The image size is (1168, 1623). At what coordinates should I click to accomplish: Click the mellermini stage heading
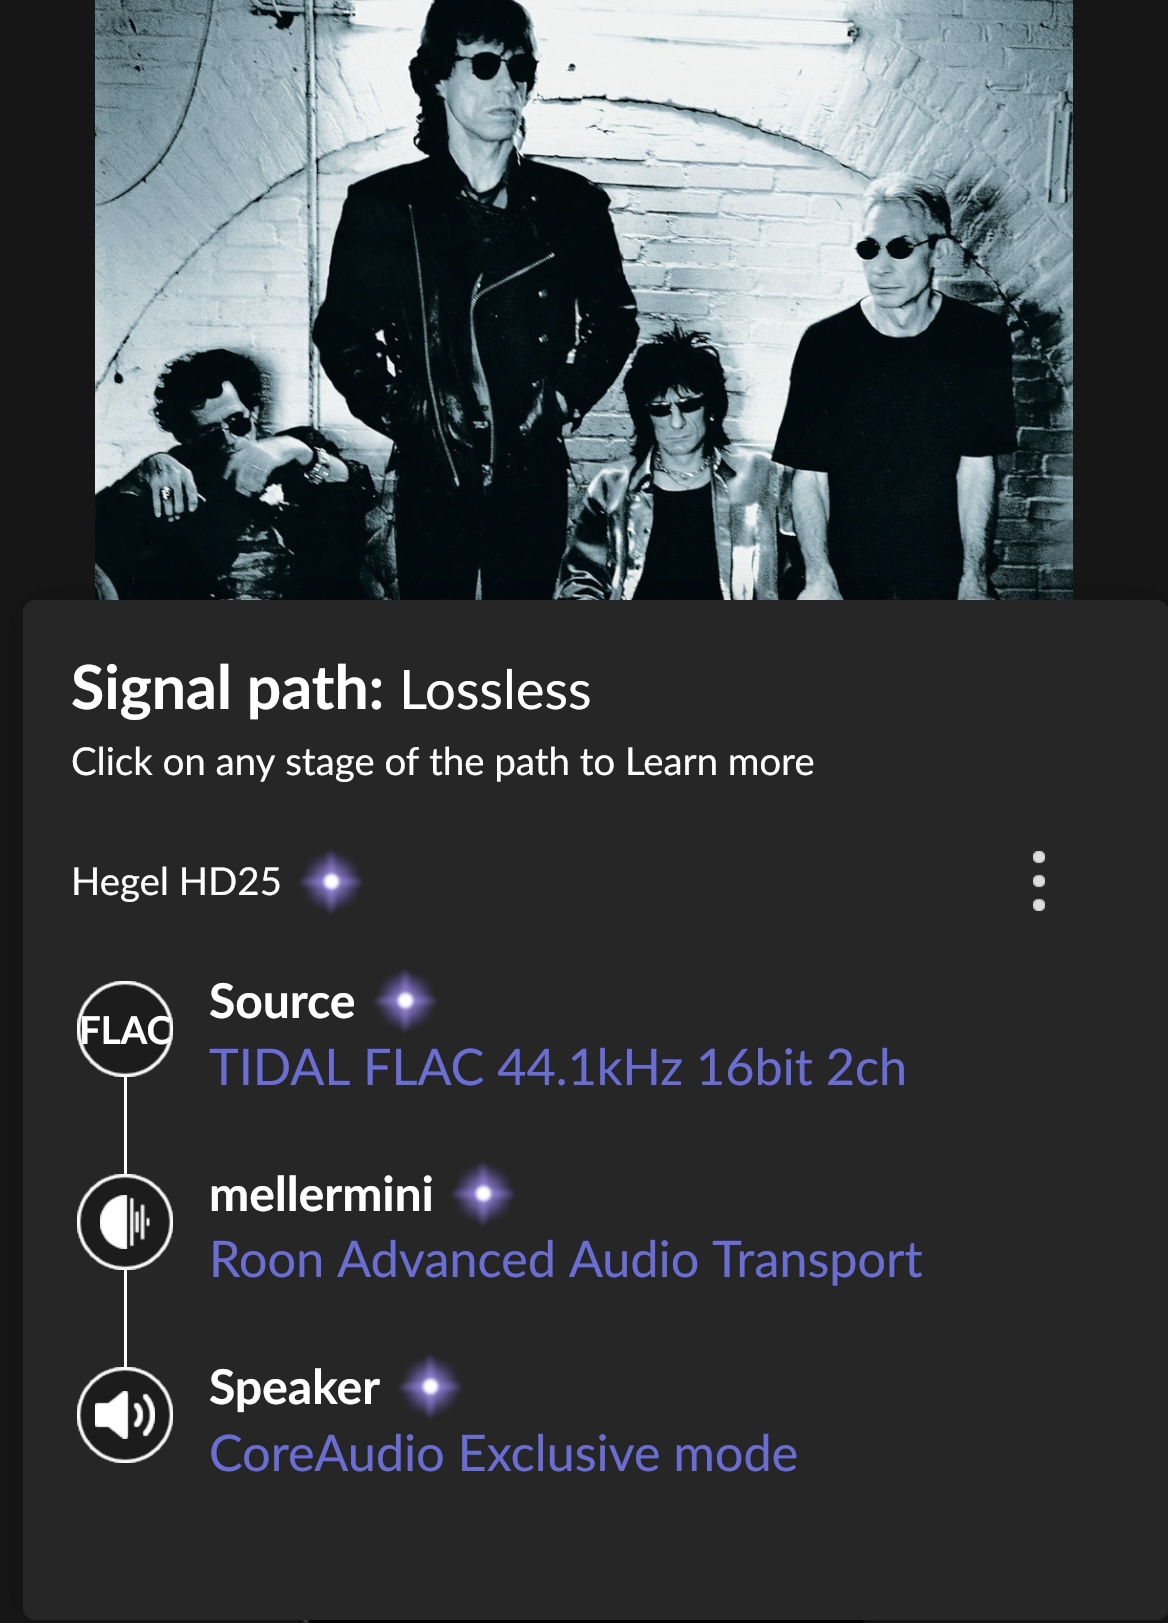click(321, 1194)
